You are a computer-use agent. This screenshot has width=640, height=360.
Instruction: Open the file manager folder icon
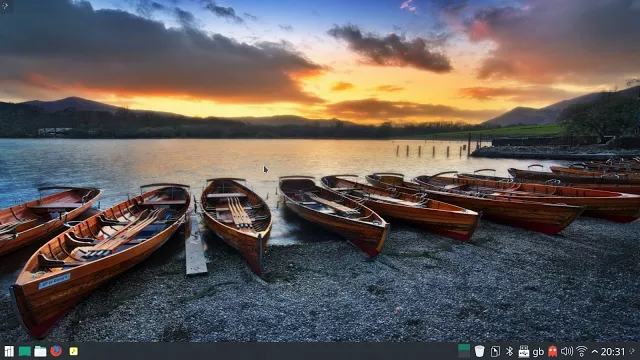(x=40, y=351)
